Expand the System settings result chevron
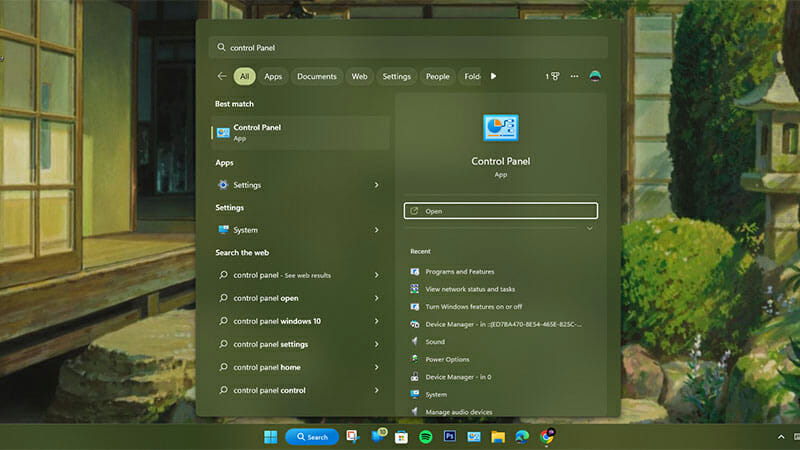 tap(377, 230)
